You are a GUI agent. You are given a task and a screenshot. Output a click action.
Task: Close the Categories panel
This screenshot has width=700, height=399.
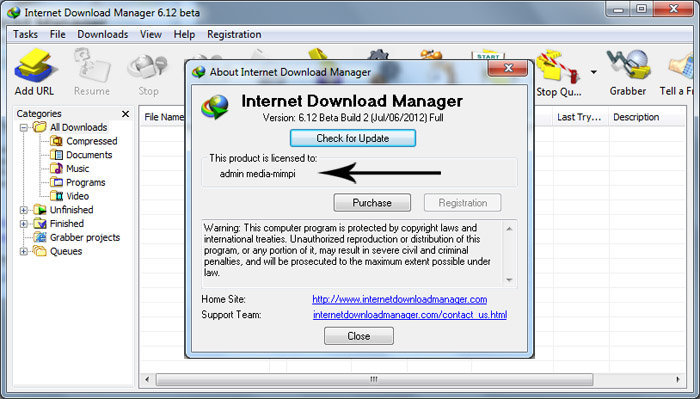tap(125, 114)
